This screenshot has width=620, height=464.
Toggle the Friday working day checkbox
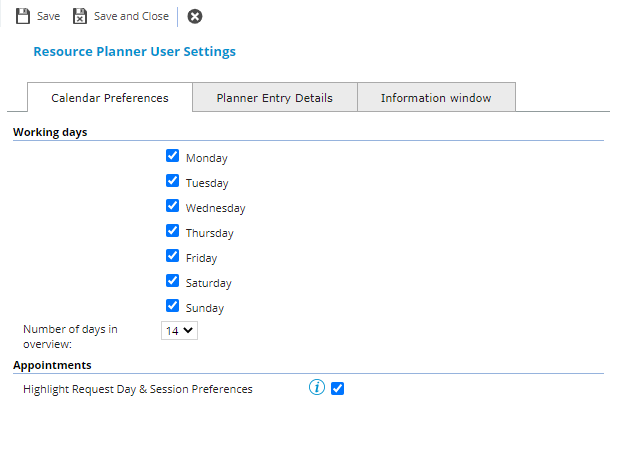172,256
